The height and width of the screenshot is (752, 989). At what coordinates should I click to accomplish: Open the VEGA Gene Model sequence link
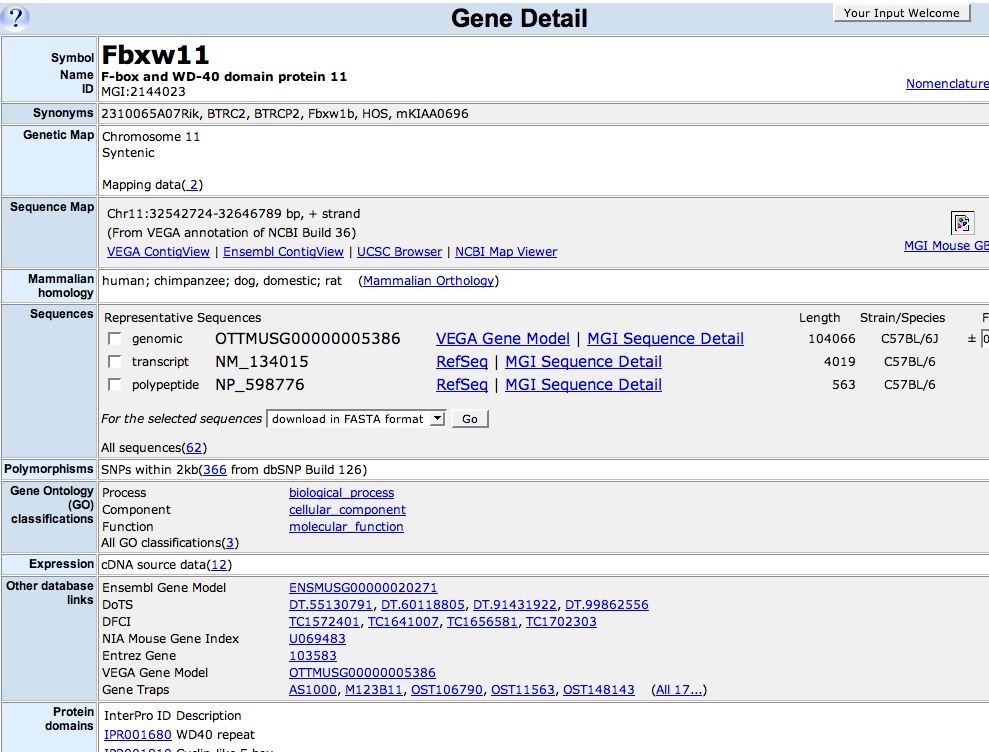pyautogui.click(x=503, y=339)
